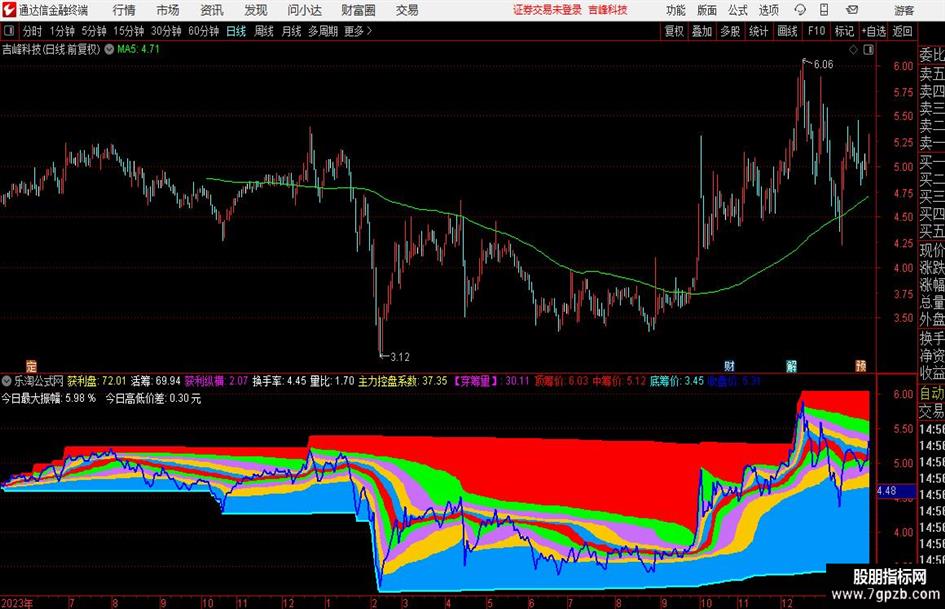The width and height of the screenshot is (945, 609).
Task: Switch to the 30分钟 period tab
Action: [x=166, y=31]
